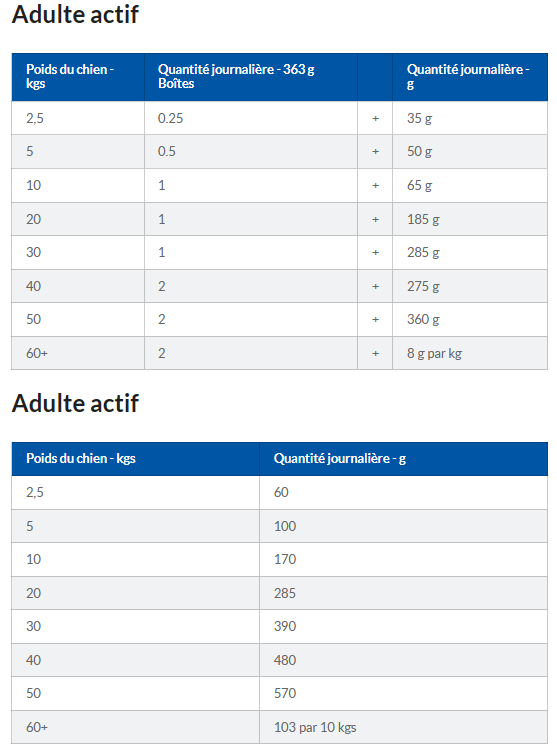This screenshot has width=557, height=755.
Task: Select the '35 g' cell
Action: click(x=470, y=118)
